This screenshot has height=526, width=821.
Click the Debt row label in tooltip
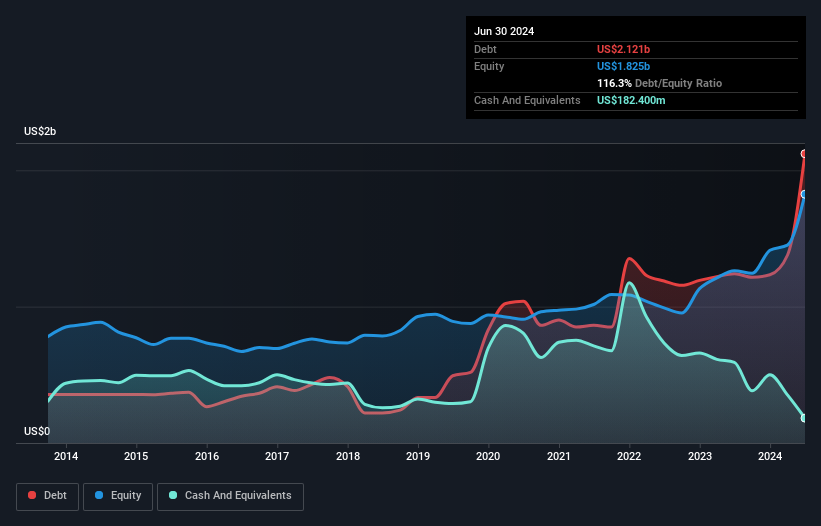click(x=485, y=49)
